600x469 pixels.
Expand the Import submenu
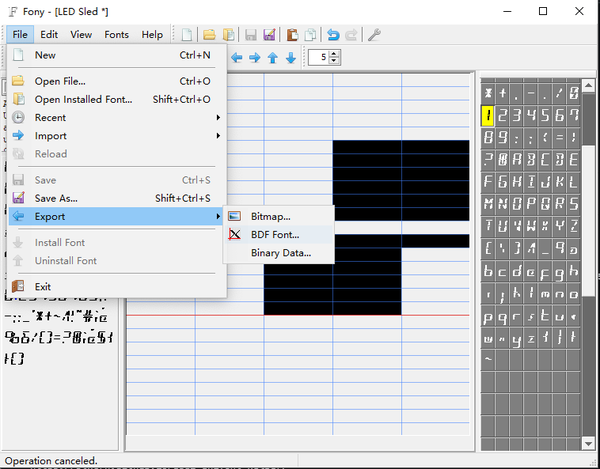(117, 136)
